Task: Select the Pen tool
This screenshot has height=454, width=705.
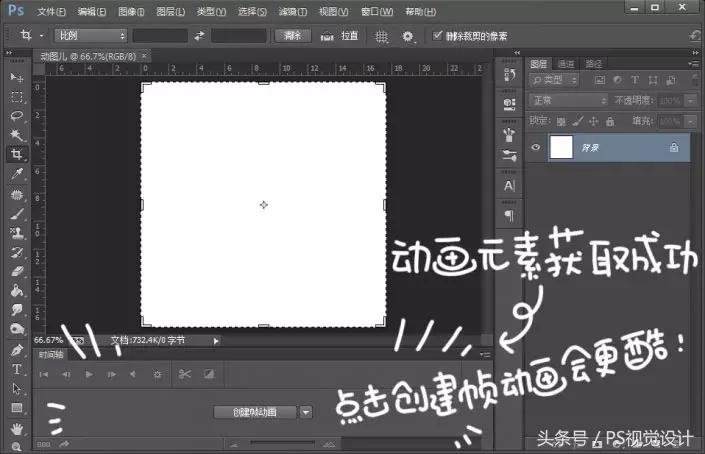Action: pyautogui.click(x=17, y=350)
